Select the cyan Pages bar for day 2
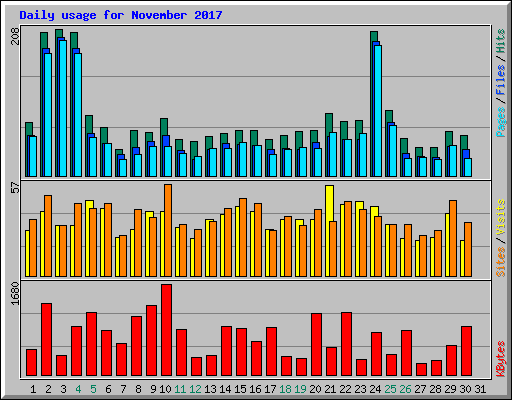 pyautogui.click(x=48, y=115)
